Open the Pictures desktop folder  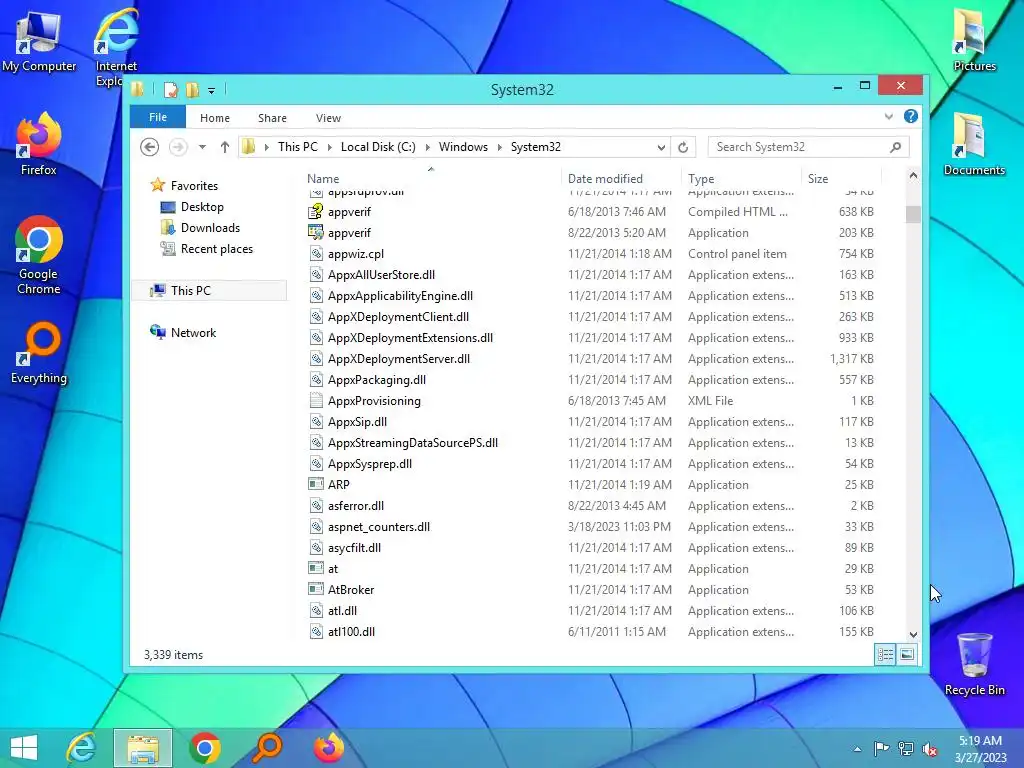[x=974, y=39]
